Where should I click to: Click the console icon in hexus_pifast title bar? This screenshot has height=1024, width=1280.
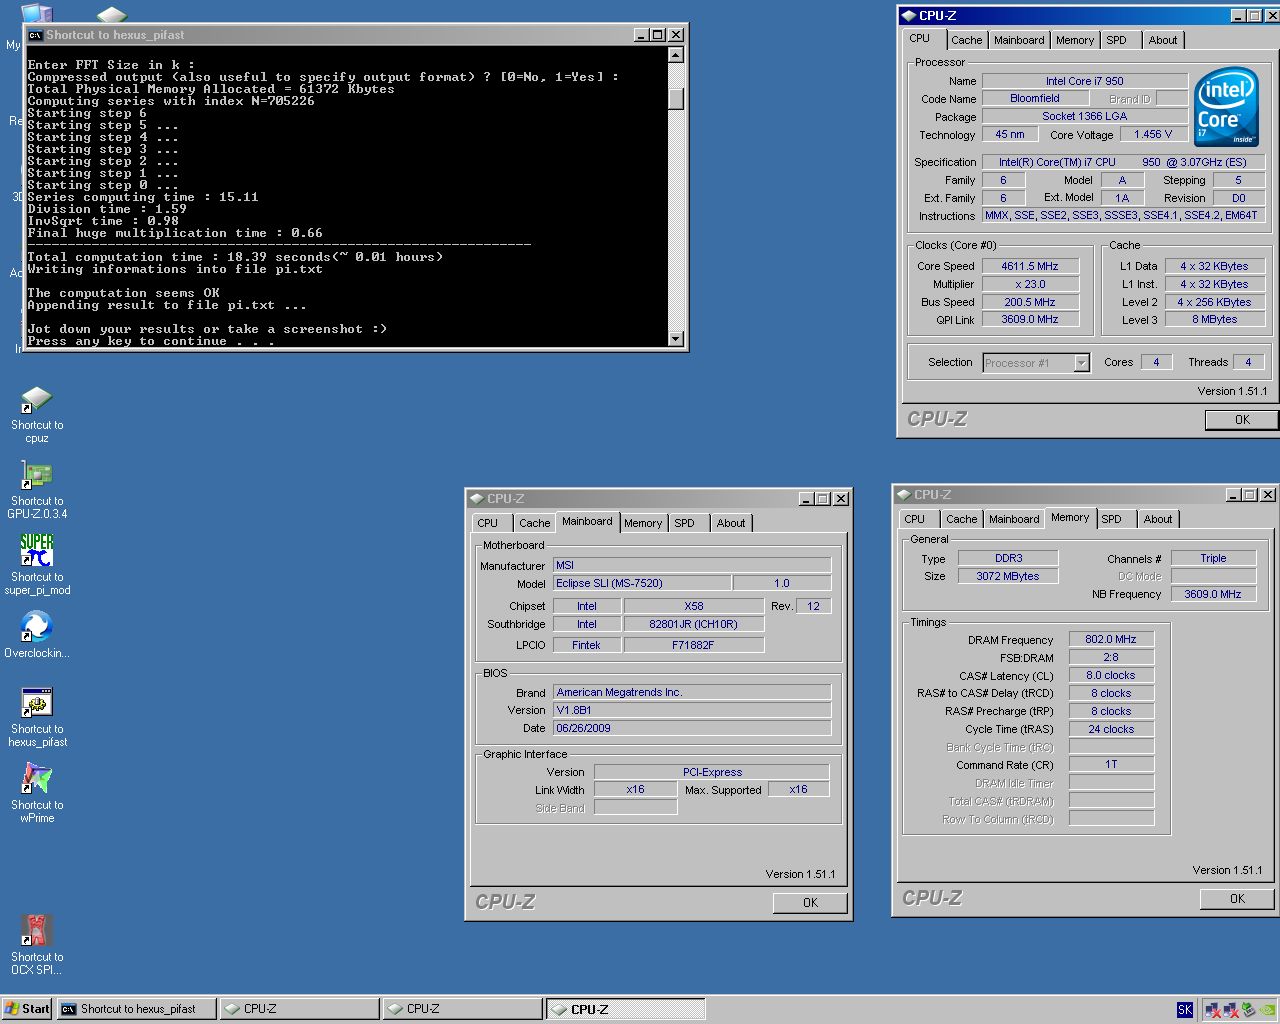pos(35,35)
